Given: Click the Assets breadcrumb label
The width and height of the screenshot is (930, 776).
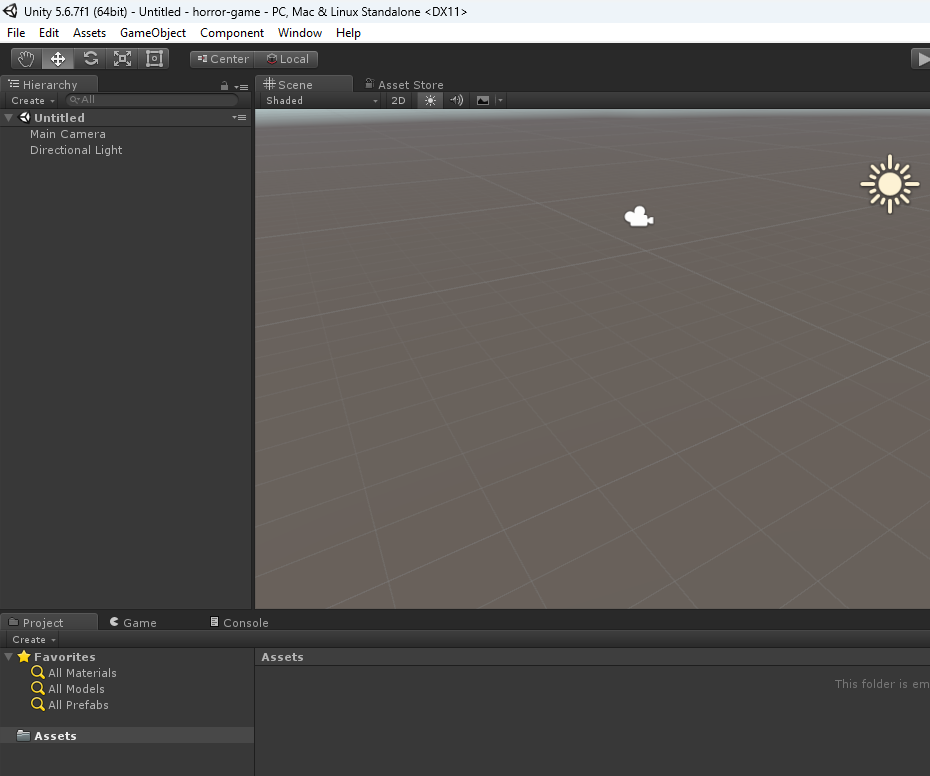Looking at the screenshot, I should pyautogui.click(x=282, y=657).
